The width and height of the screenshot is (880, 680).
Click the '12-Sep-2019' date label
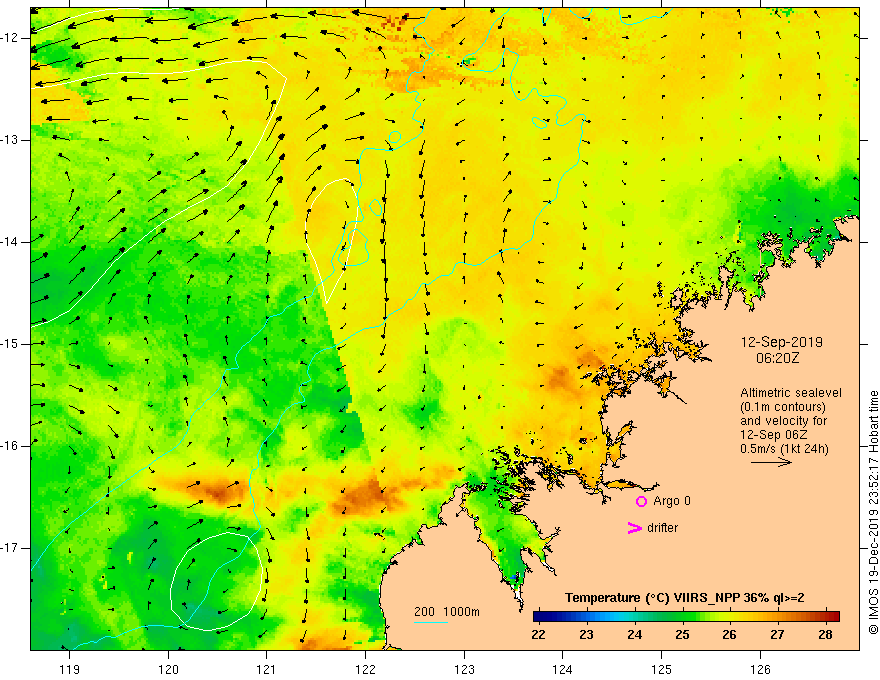pos(782,342)
